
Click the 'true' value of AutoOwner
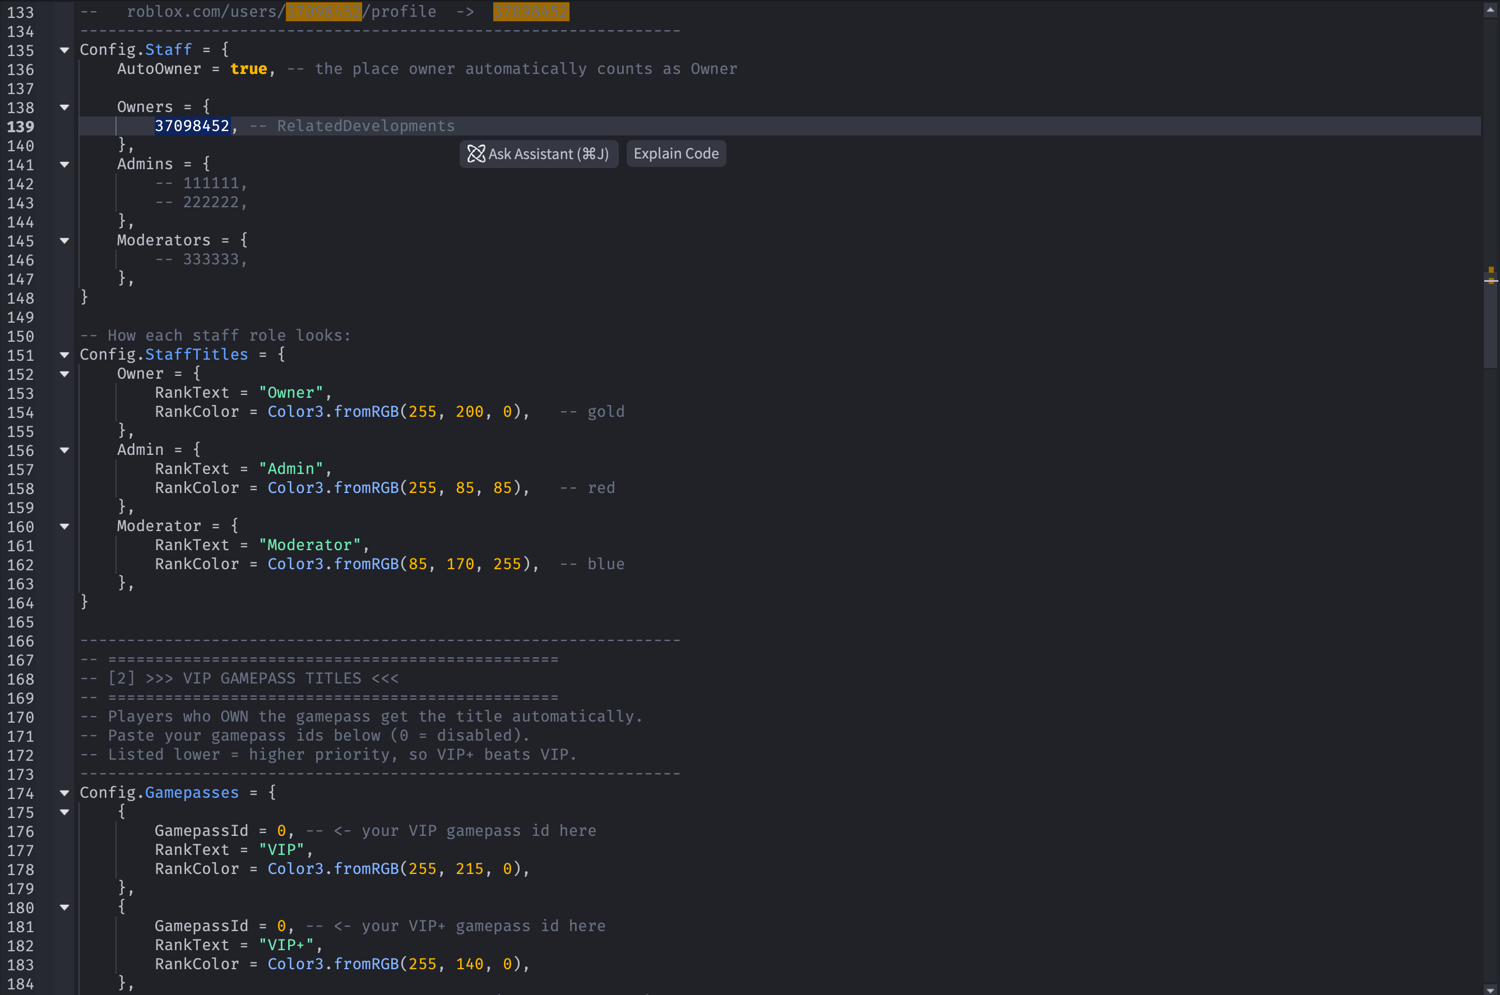point(249,69)
